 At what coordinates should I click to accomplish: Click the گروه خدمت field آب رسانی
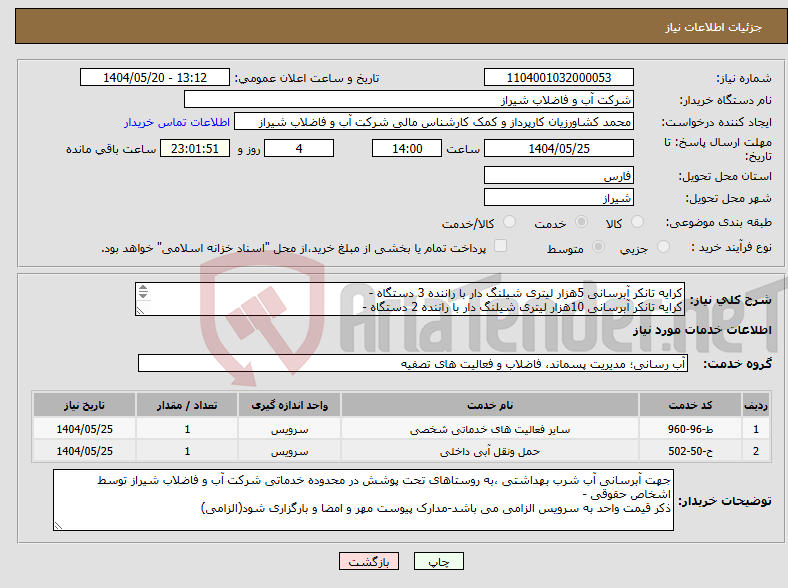coord(413,363)
